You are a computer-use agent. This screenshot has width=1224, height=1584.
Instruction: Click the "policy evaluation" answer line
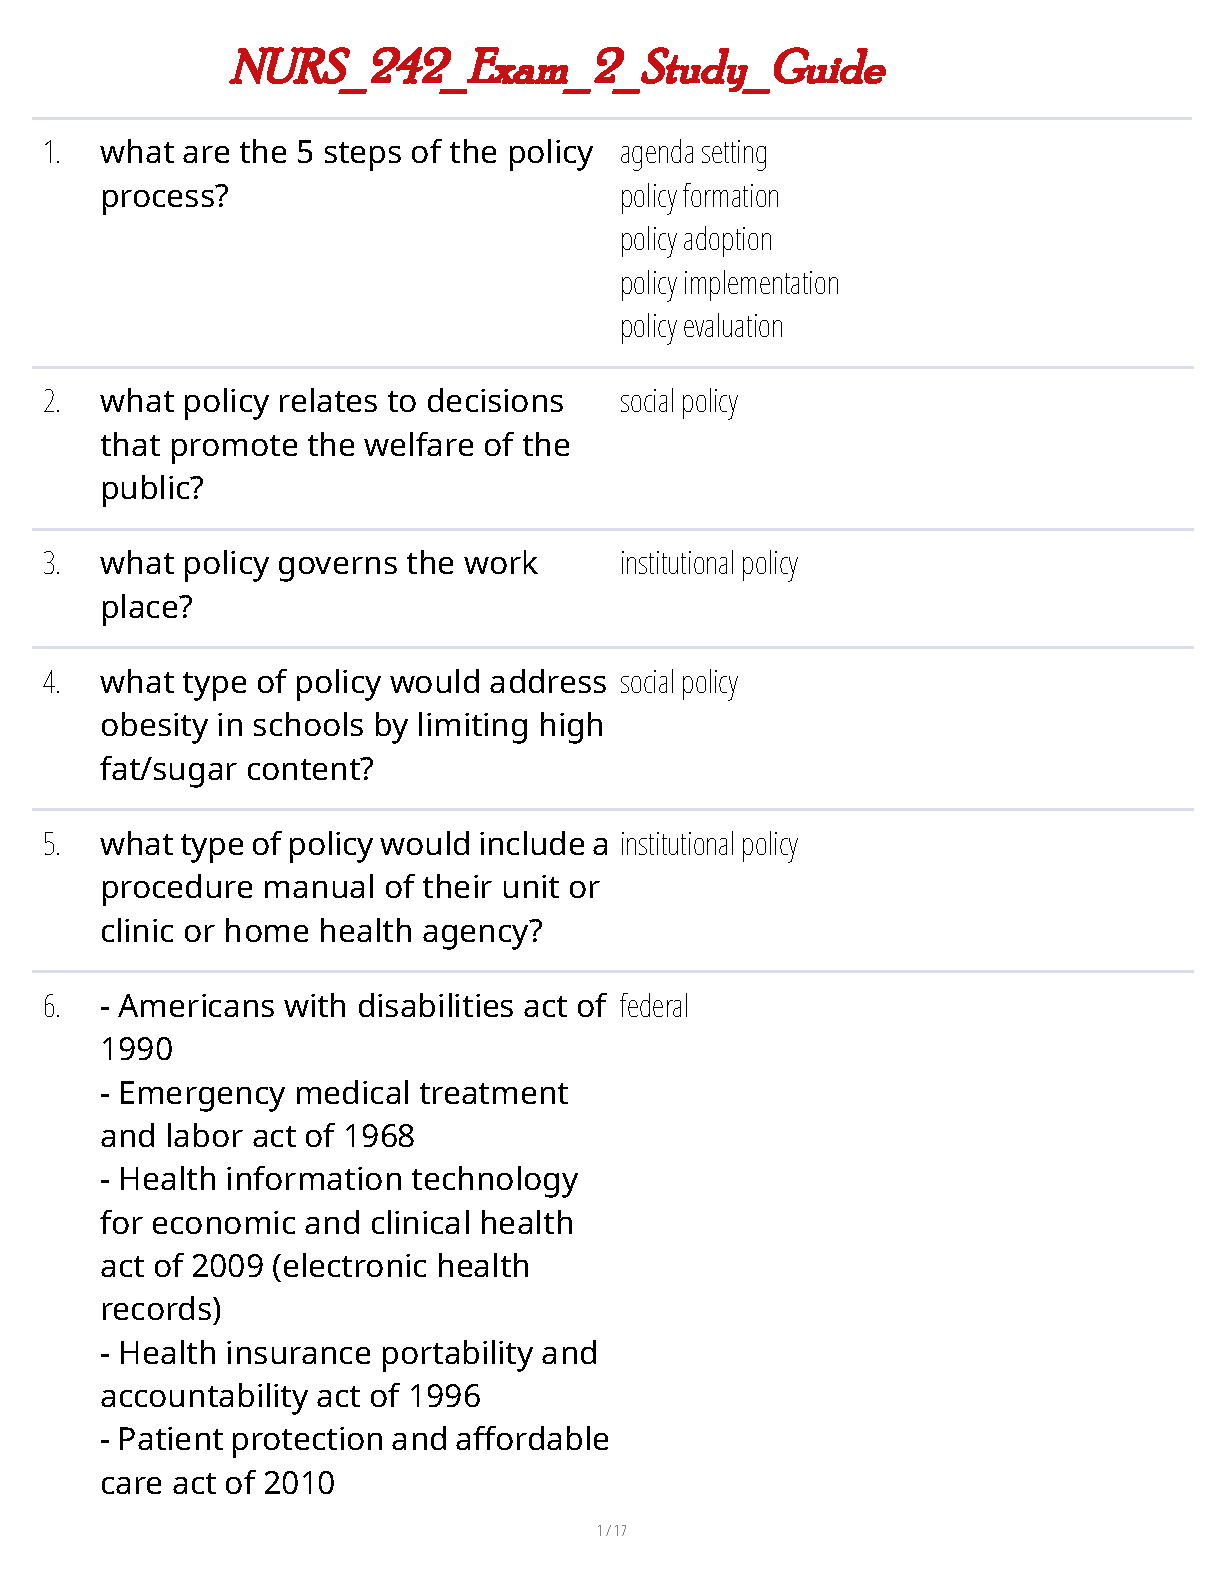click(701, 327)
